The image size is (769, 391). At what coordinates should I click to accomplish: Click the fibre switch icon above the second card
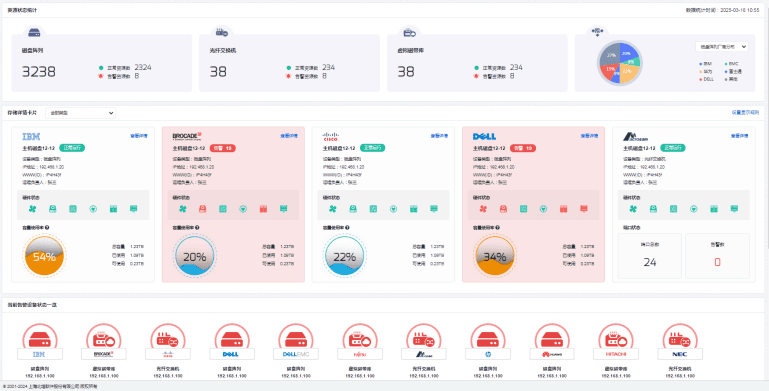coord(222,33)
